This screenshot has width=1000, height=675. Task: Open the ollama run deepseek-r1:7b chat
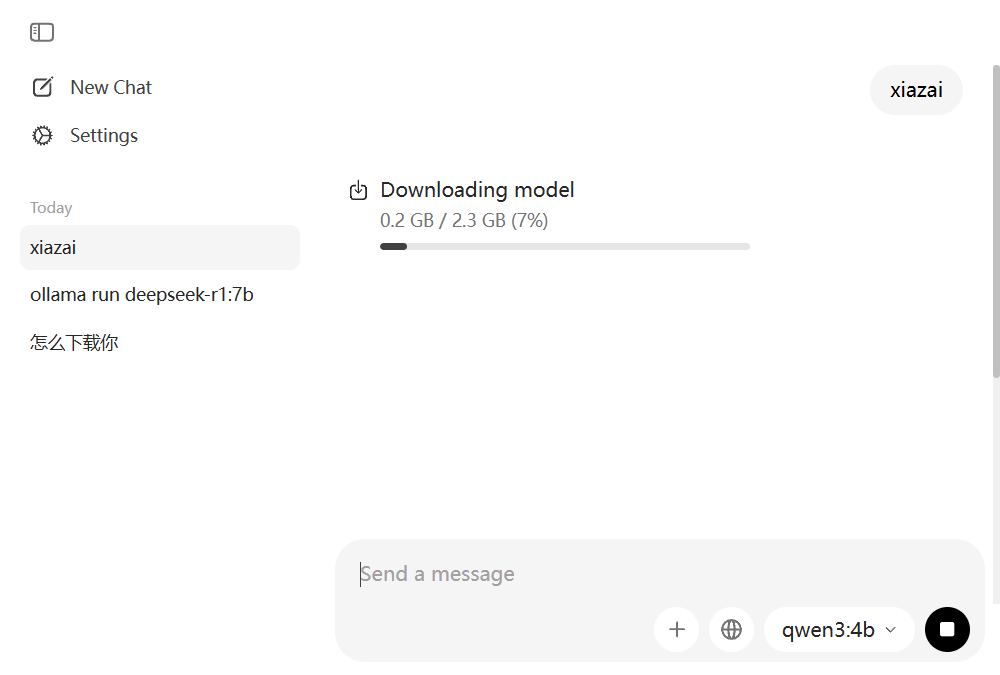[x=142, y=295]
